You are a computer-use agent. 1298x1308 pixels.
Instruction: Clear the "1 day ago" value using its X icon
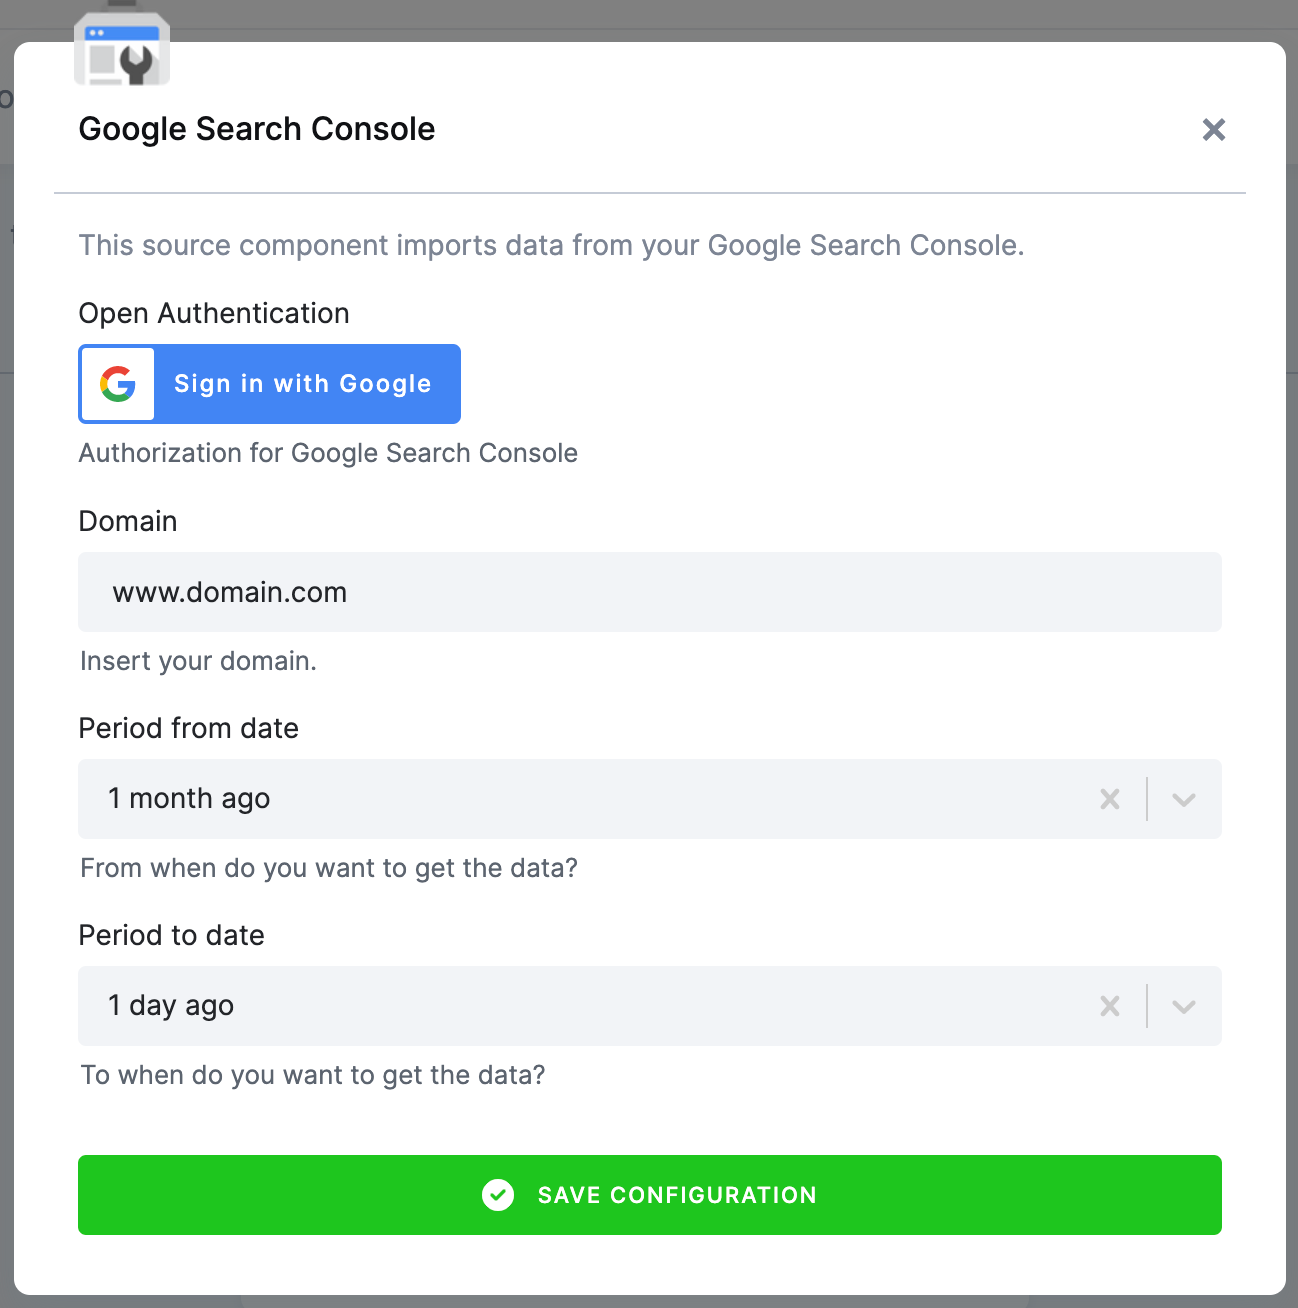(x=1110, y=1006)
